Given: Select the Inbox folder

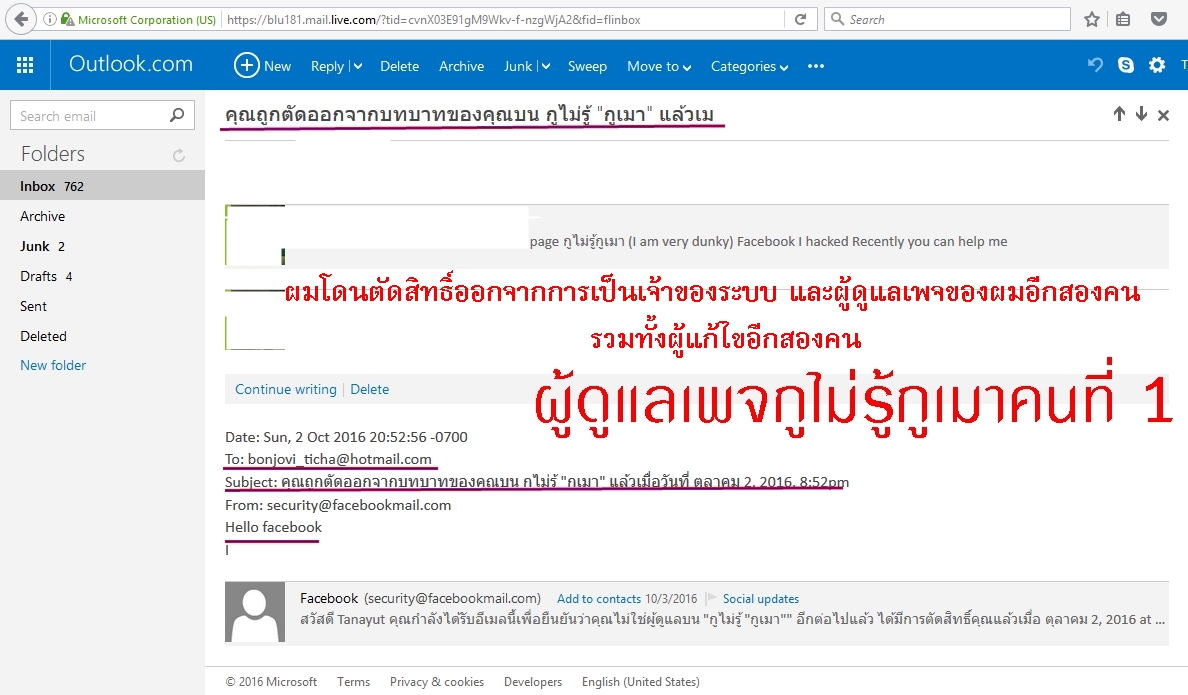Looking at the screenshot, I should click(x=102, y=186).
